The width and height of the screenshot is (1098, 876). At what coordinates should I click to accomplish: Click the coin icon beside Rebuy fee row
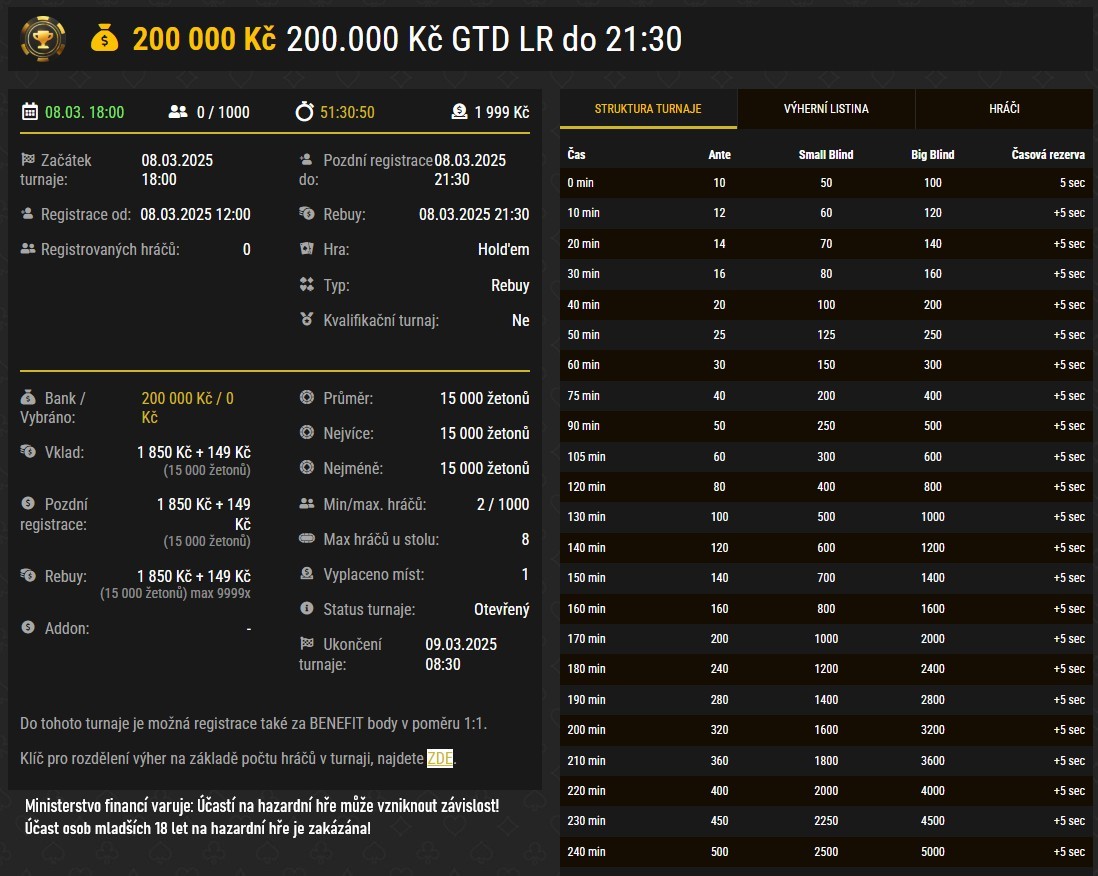[x=28, y=575]
